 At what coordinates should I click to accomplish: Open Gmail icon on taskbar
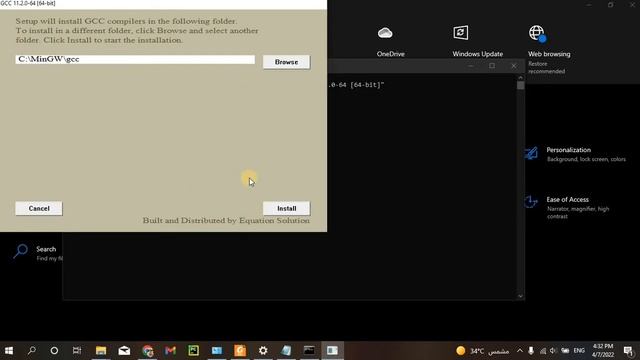(171, 351)
